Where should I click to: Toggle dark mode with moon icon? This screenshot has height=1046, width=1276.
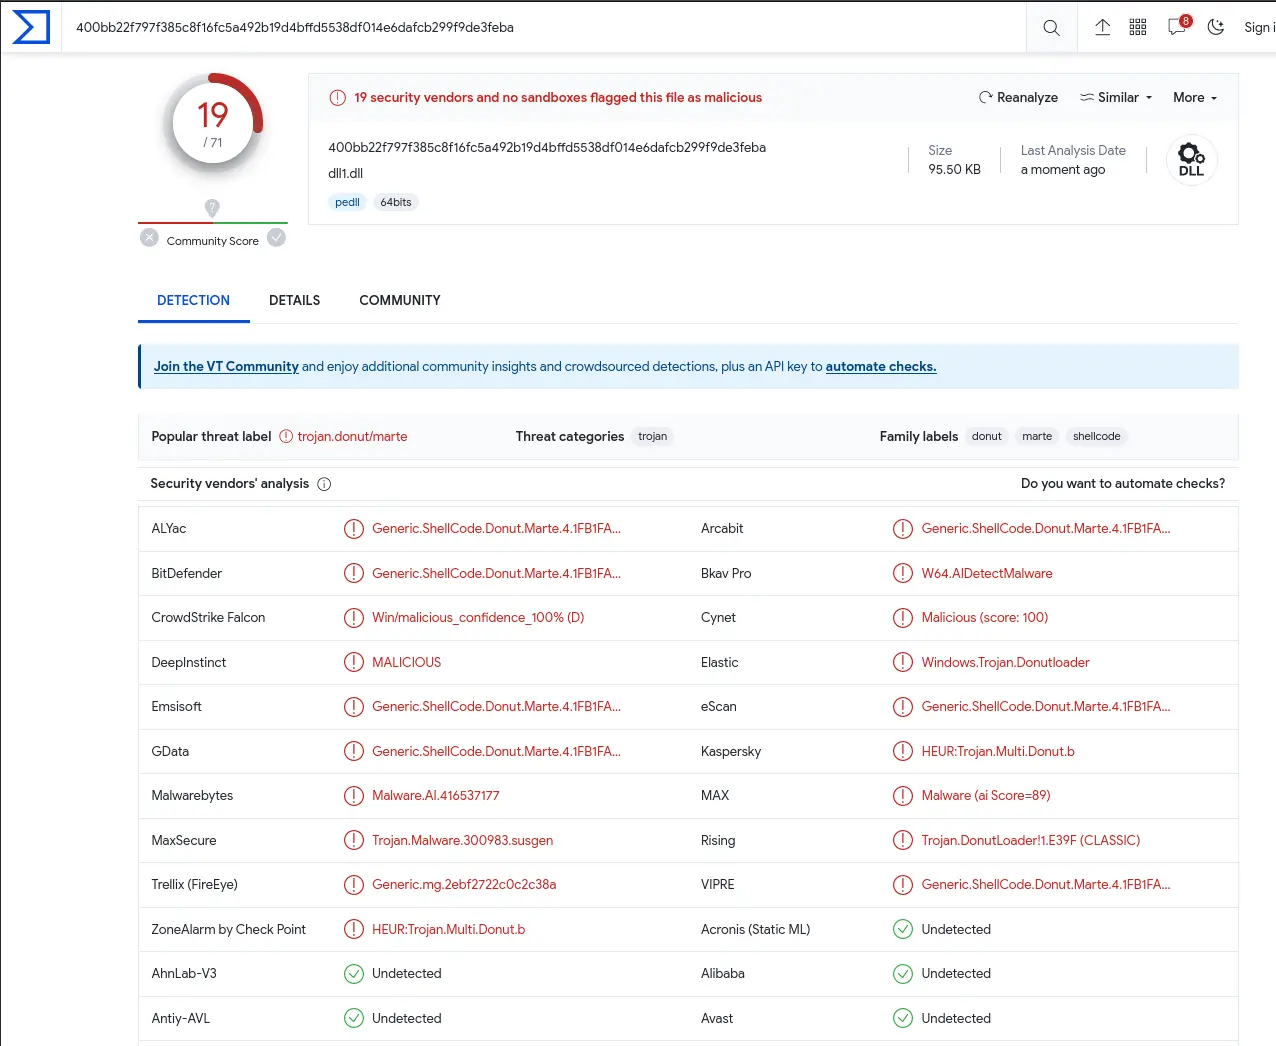click(1216, 28)
